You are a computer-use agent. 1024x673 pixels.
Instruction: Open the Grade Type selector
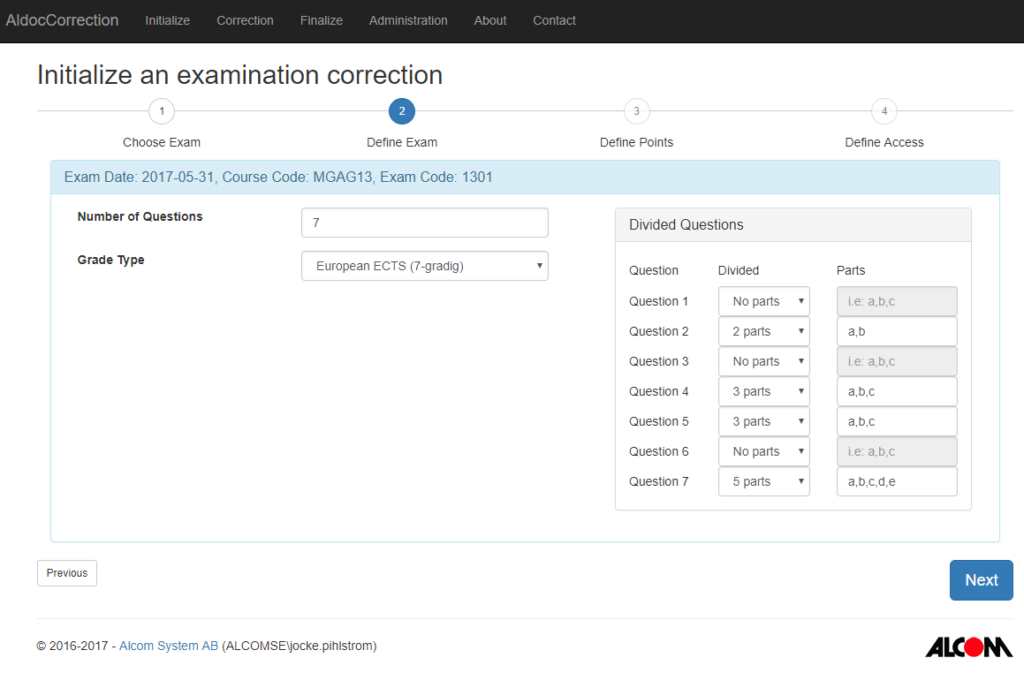click(424, 265)
